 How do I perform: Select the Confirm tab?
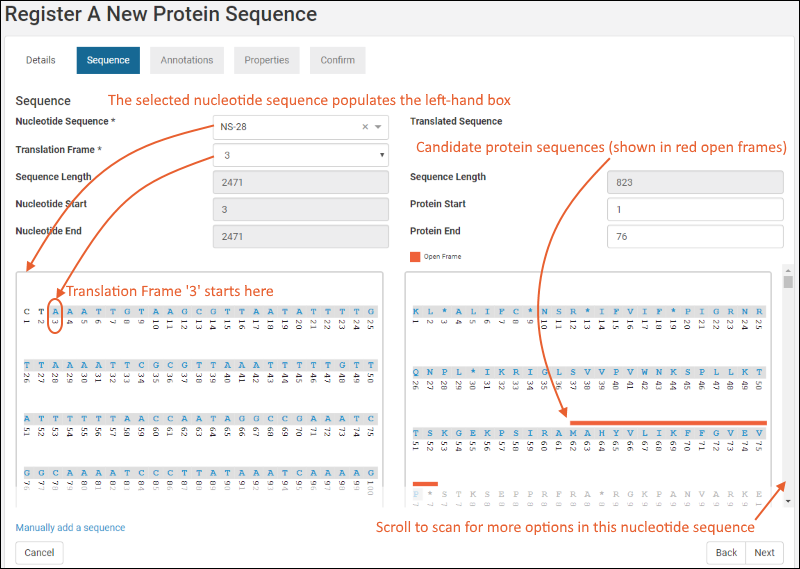click(x=337, y=60)
